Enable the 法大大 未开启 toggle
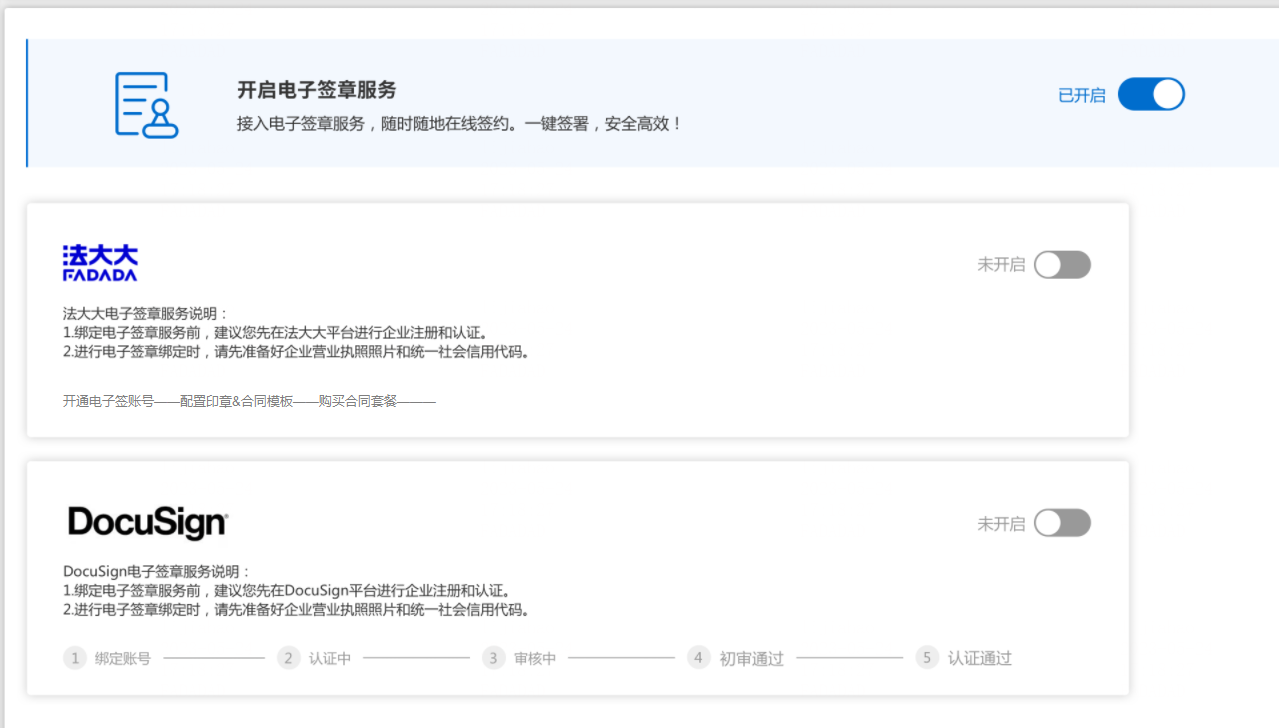Screen dimensions: 1279x728 (x=1062, y=265)
